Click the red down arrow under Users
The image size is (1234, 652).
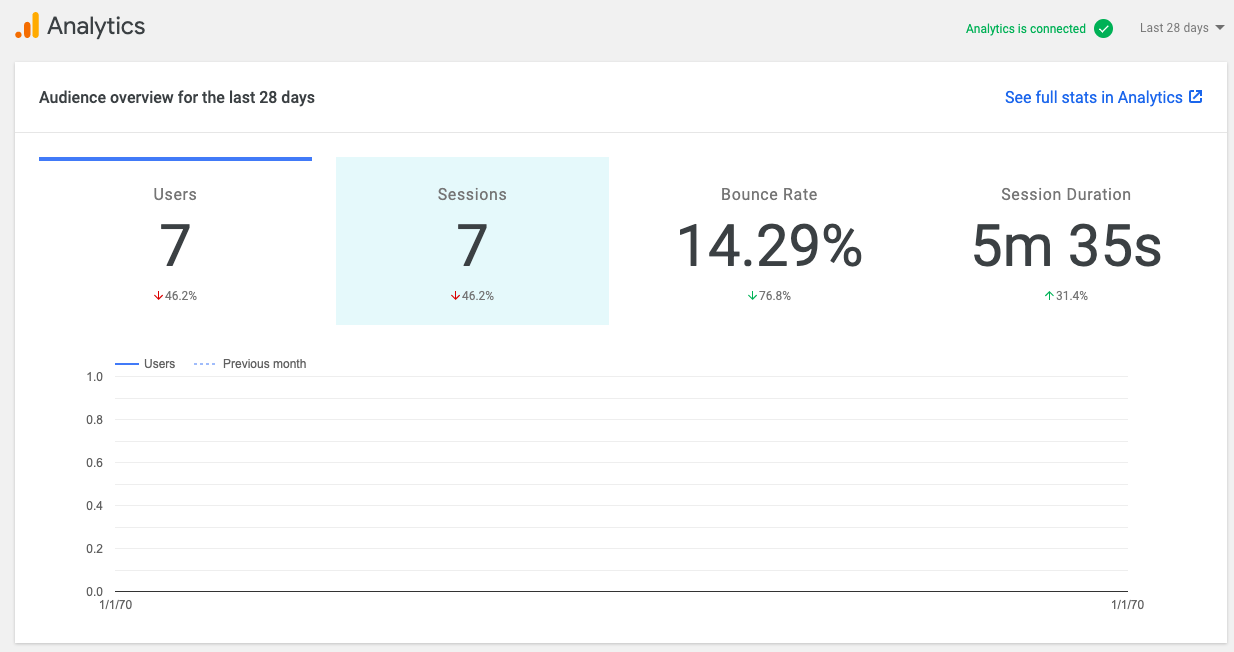(x=158, y=296)
